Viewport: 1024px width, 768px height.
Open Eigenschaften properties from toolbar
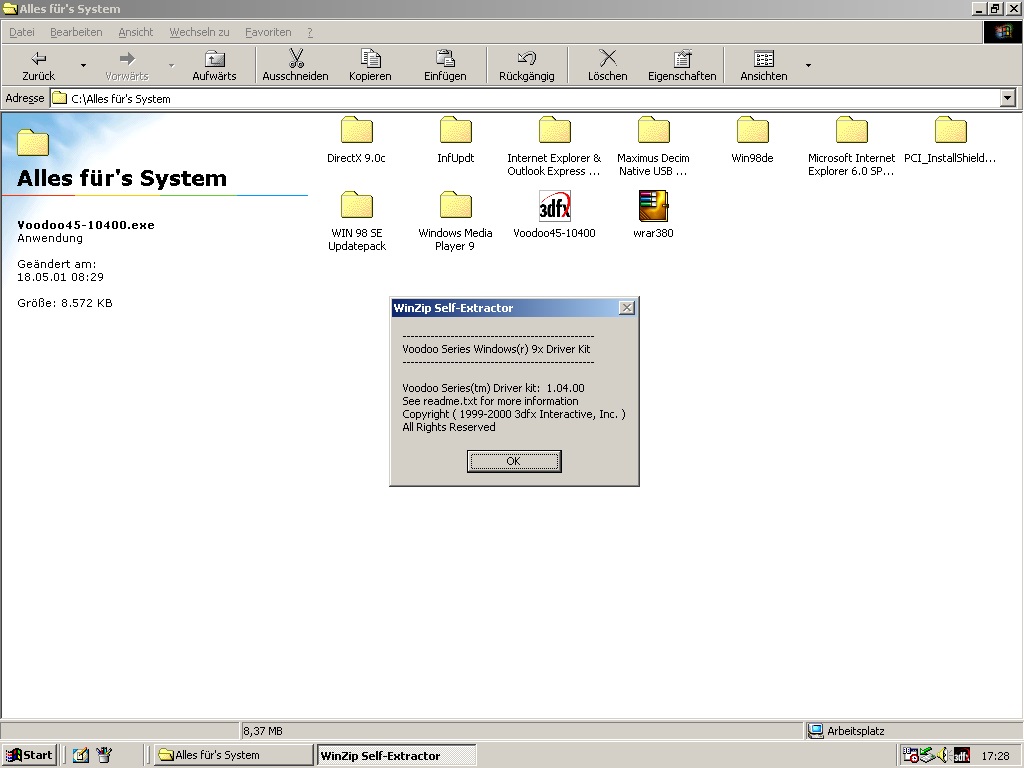click(x=682, y=59)
